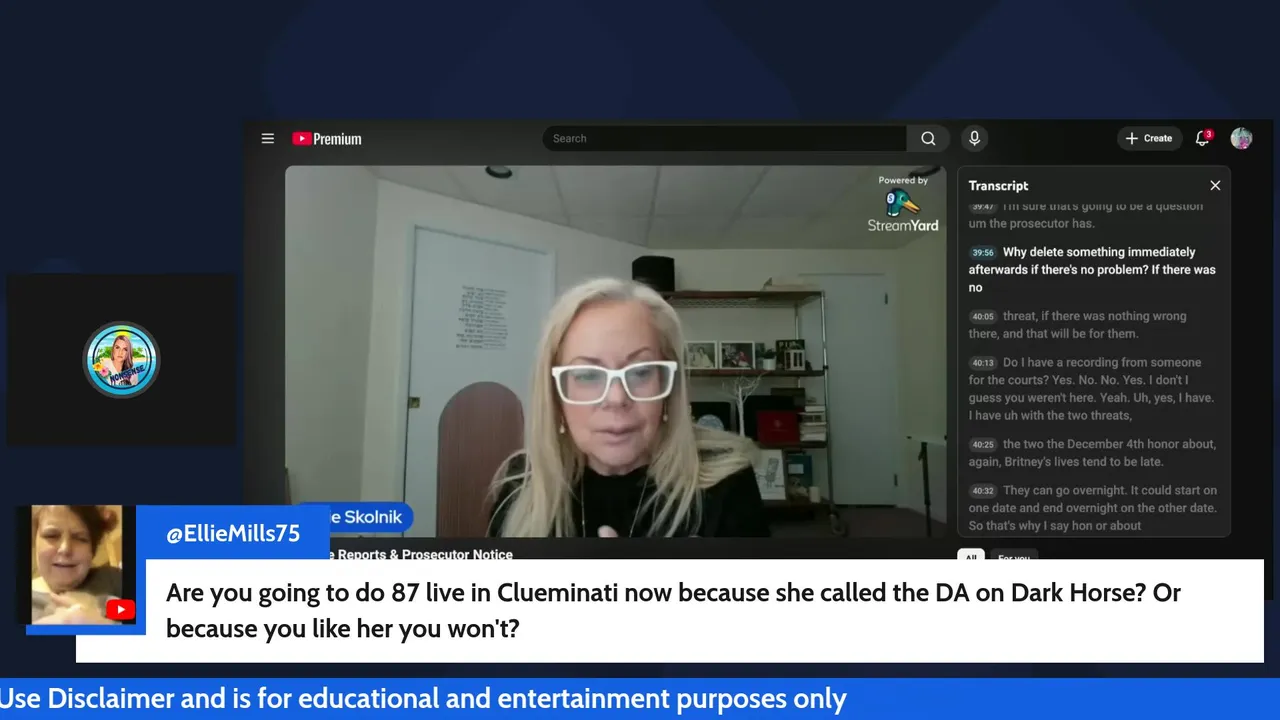The width and height of the screenshot is (1280, 720).
Task: Run search with the magnifying glass button
Action: (x=928, y=139)
